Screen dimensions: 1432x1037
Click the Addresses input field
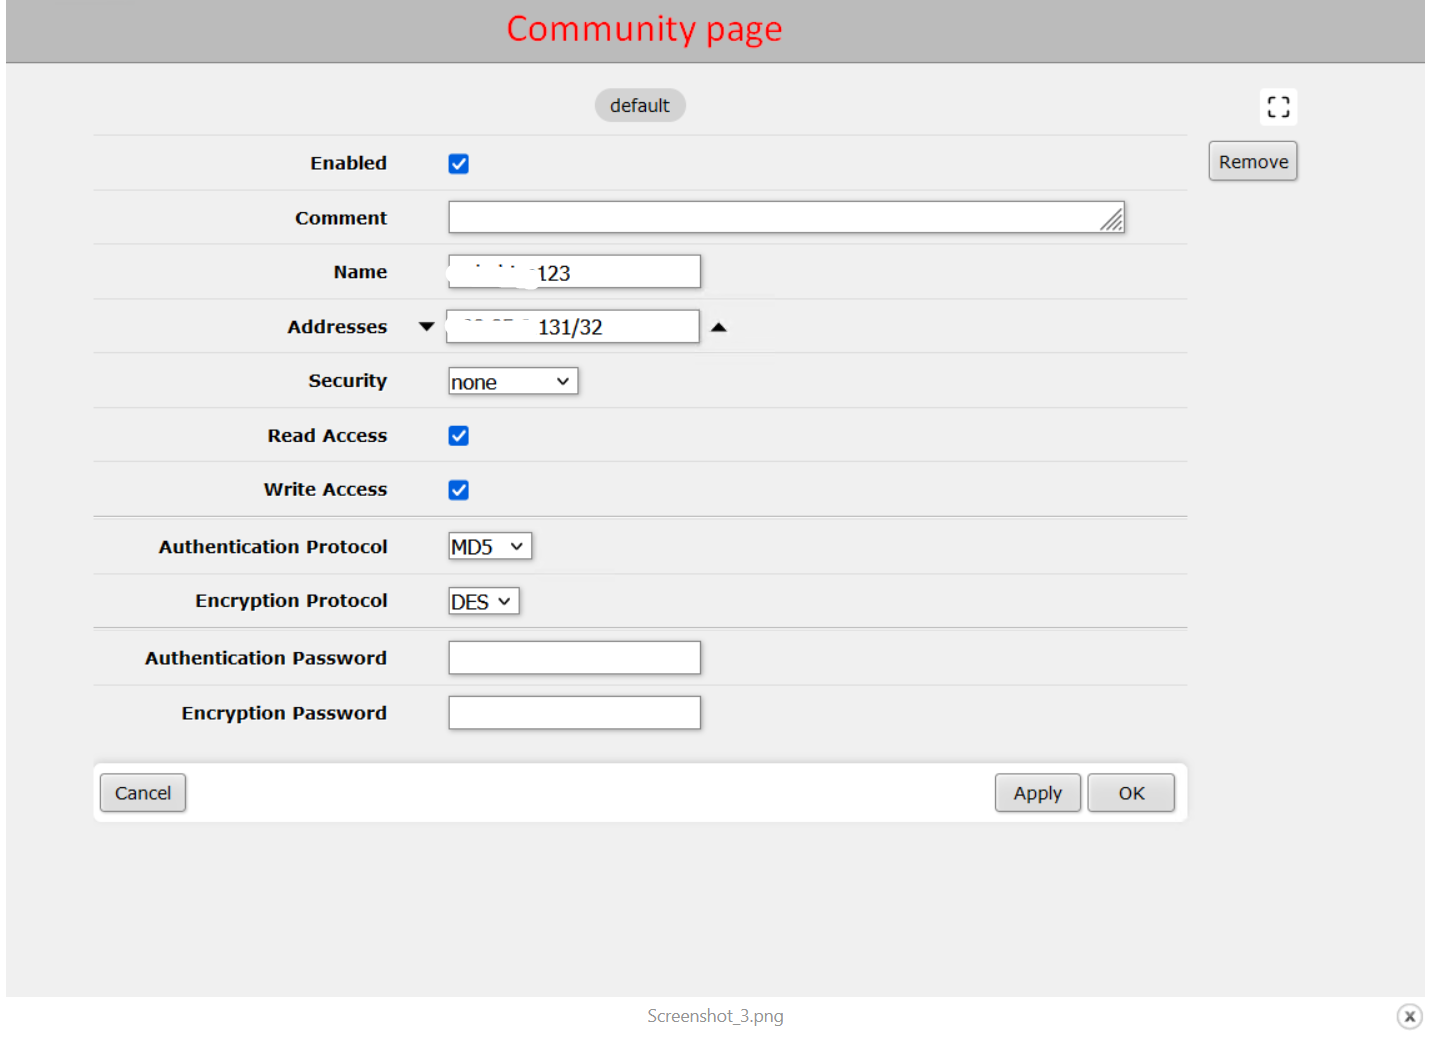573,327
